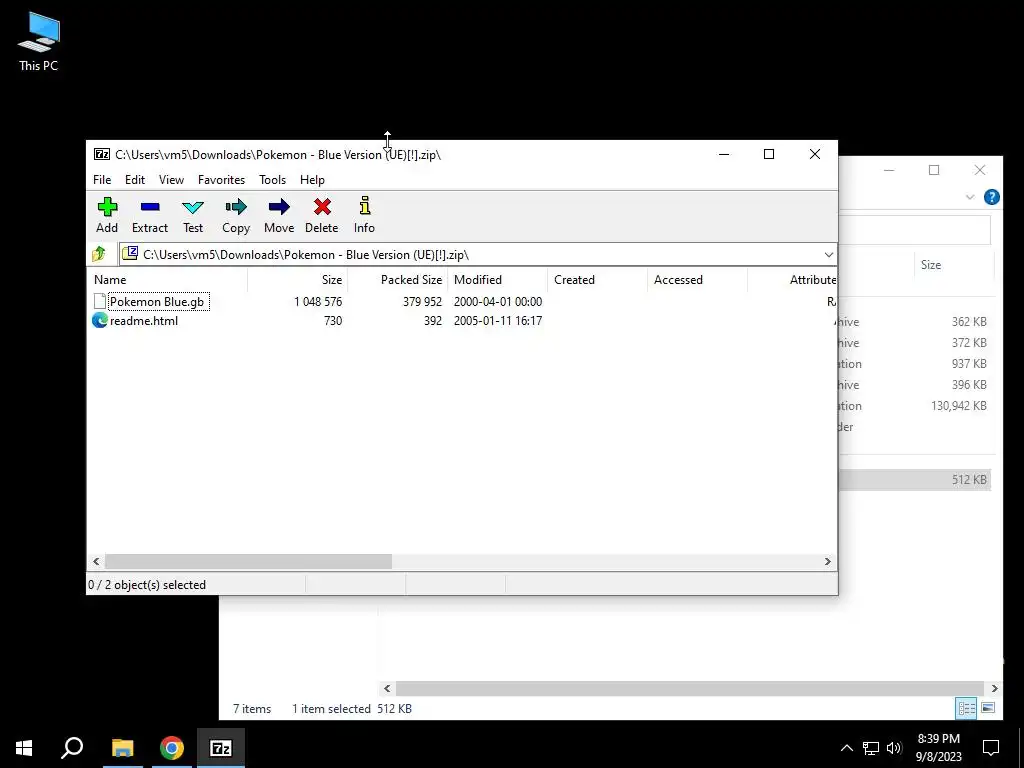Open the notification center

991,748
